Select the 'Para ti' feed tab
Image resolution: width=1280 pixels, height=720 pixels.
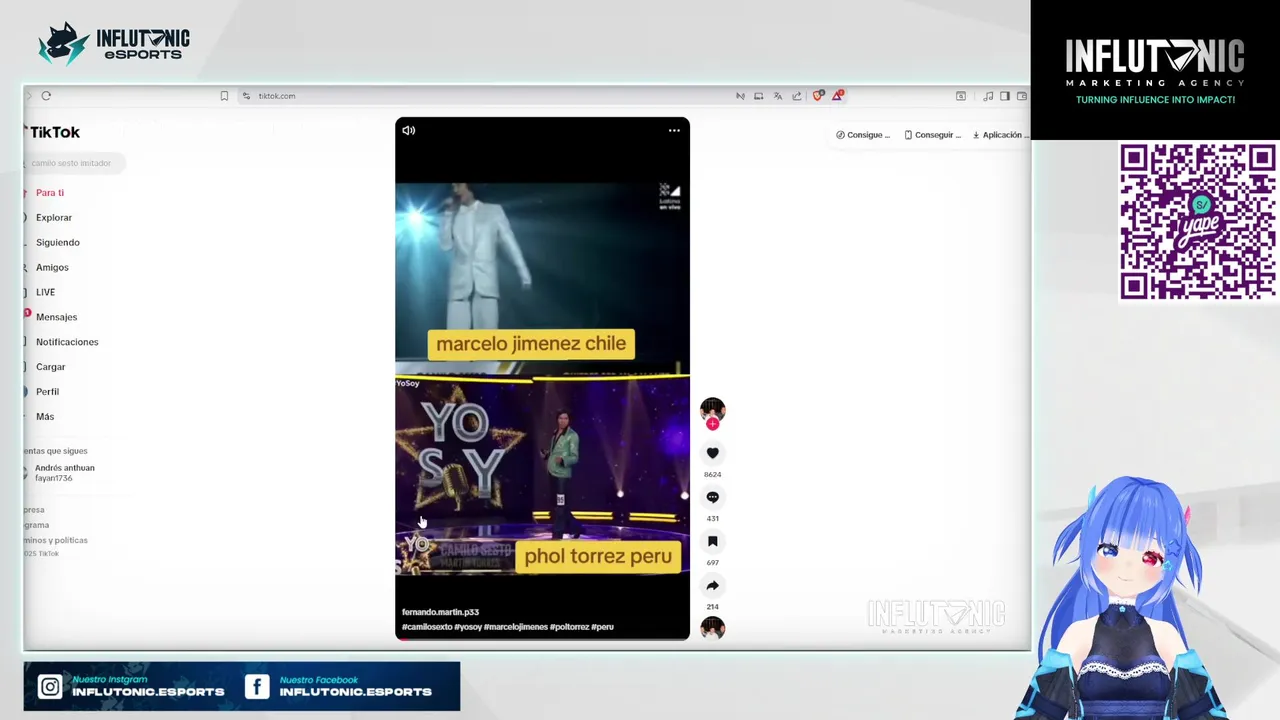click(x=50, y=193)
